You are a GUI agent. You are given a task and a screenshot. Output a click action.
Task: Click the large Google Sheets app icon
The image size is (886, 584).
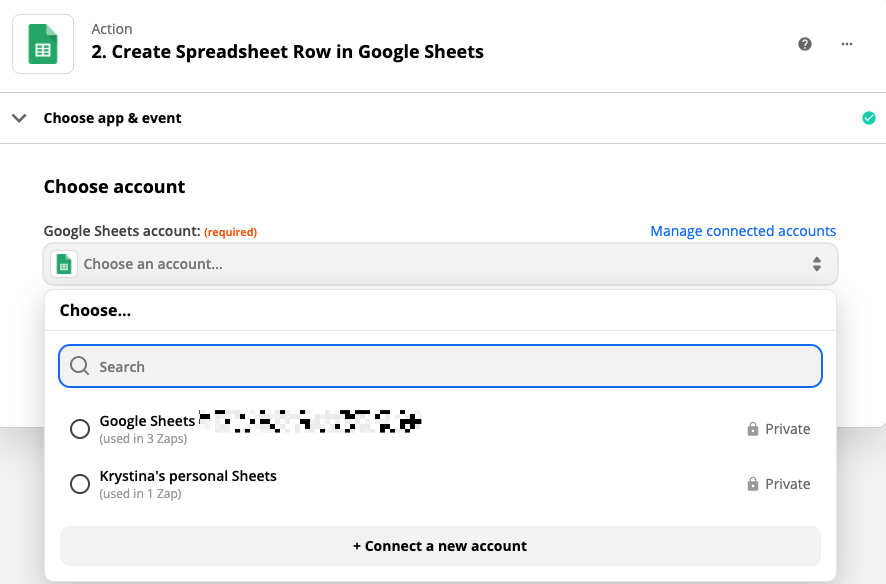(43, 44)
